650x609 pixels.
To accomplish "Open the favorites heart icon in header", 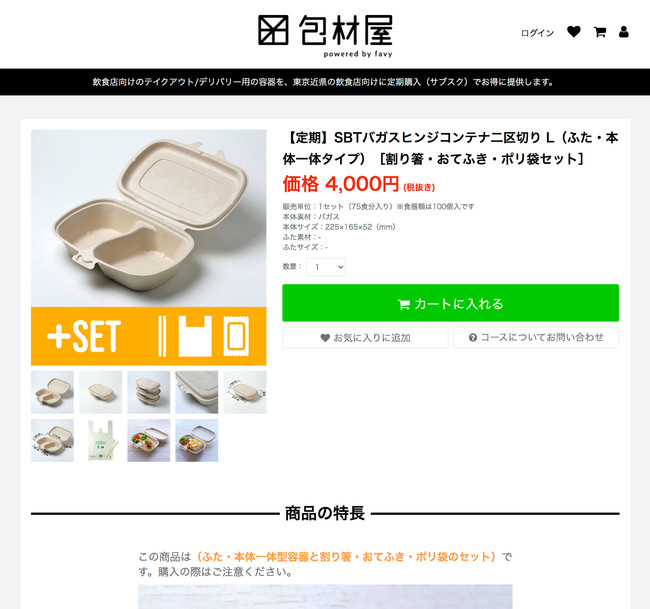I will click(574, 32).
